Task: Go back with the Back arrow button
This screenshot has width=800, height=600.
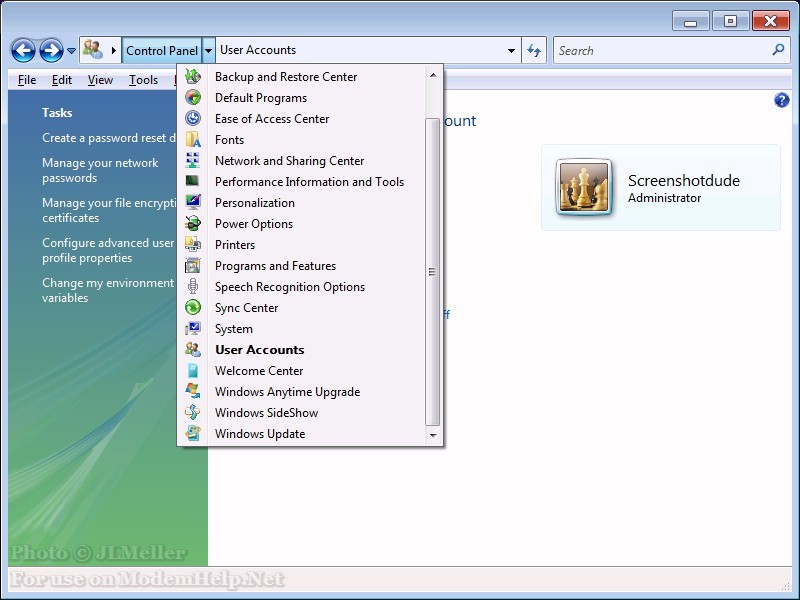Action: pyautogui.click(x=23, y=51)
